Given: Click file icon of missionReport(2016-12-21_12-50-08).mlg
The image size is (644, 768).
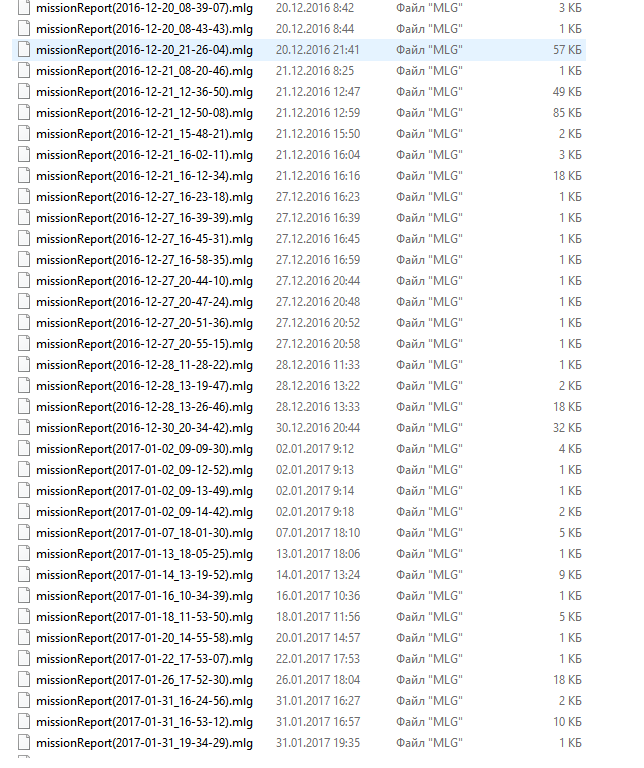Looking at the screenshot, I should point(24,113).
